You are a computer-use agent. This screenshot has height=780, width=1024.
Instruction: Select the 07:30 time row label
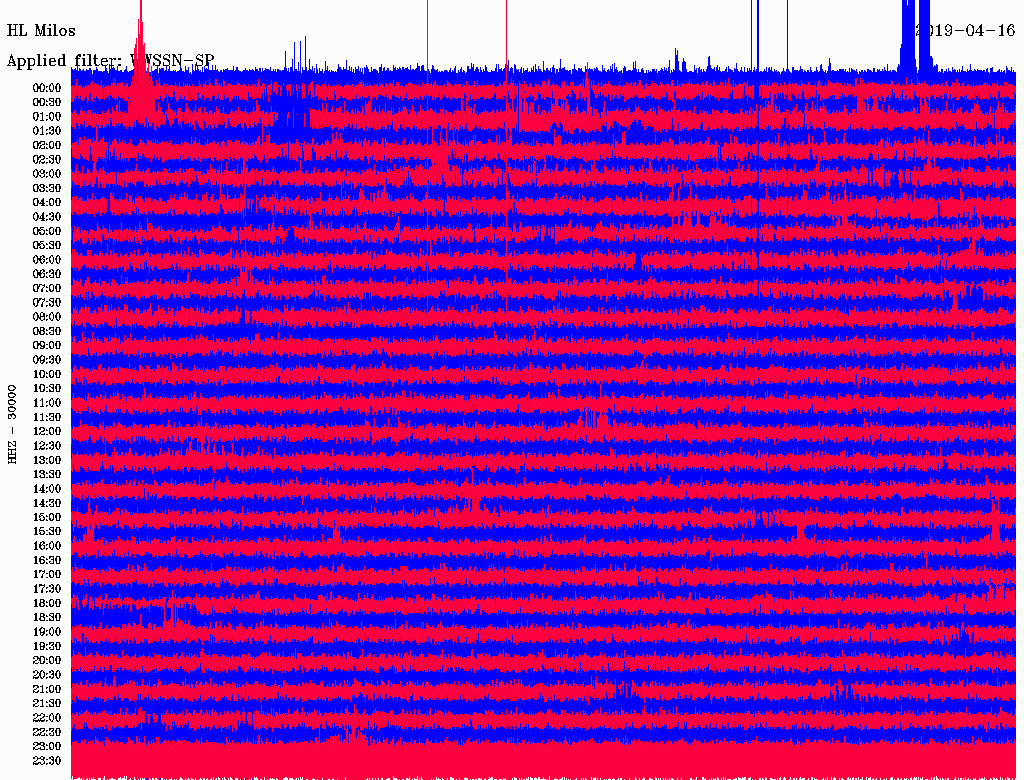tap(47, 302)
